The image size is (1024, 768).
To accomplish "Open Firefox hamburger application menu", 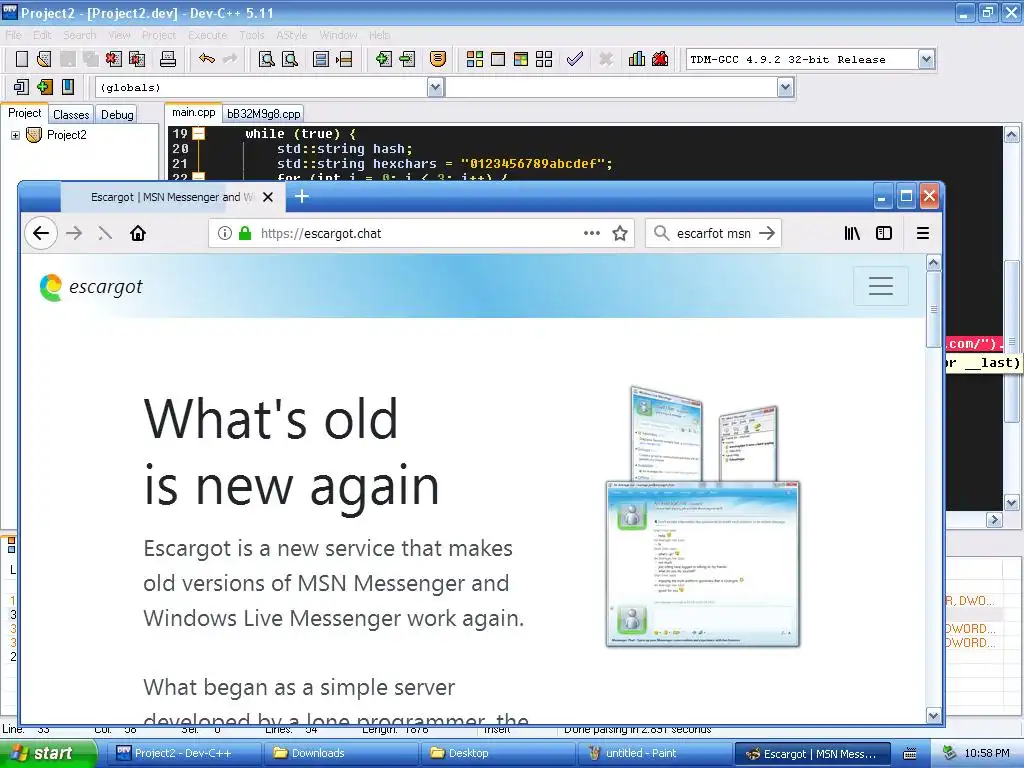I will tap(923, 233).
